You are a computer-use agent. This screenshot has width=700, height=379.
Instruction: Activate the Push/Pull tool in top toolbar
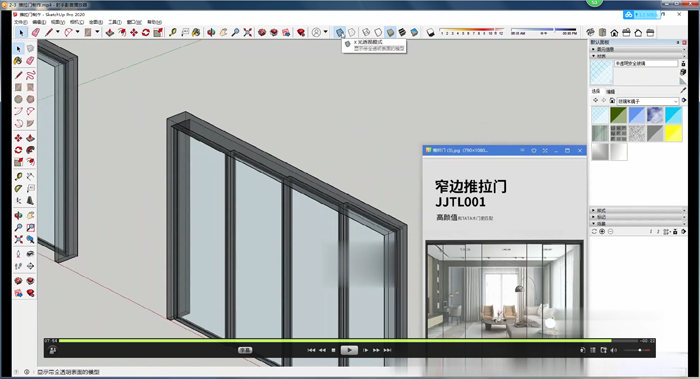[110, 33]
